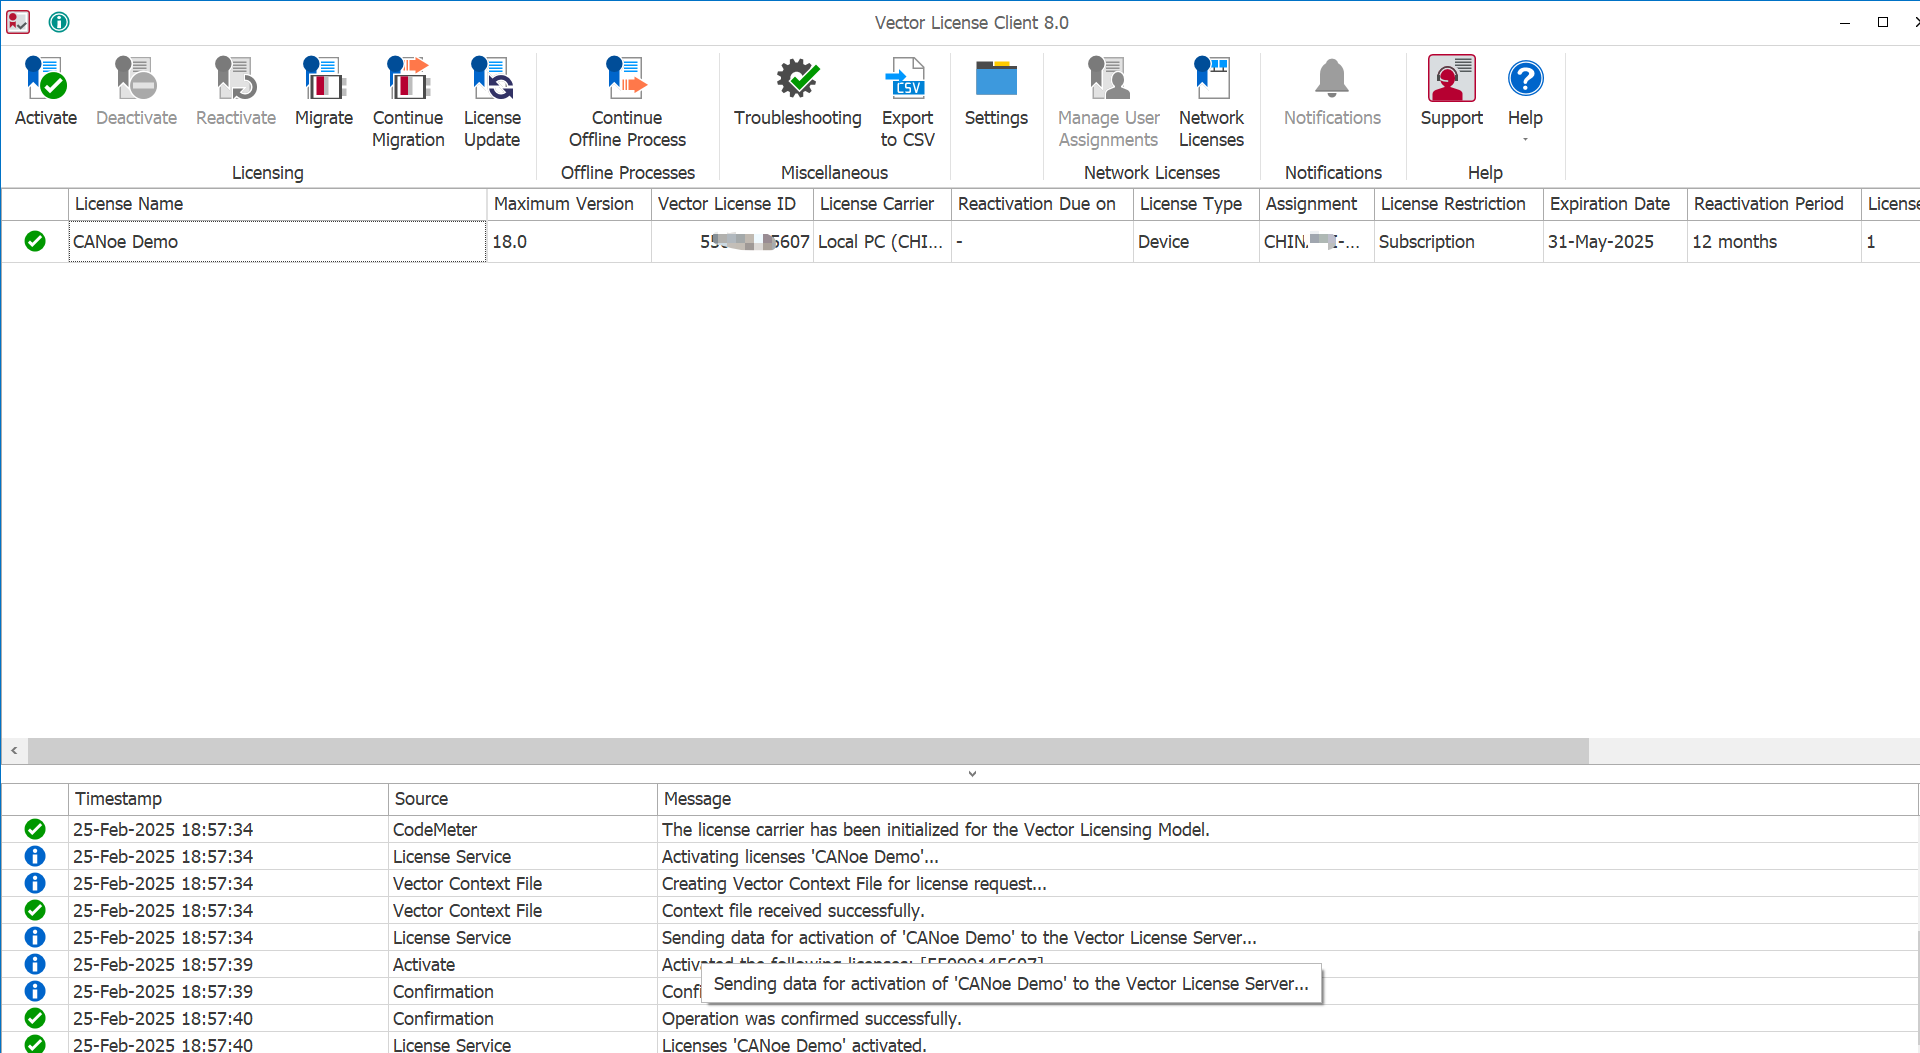Image resolution: width=1920 pixels, height=1053 pixels.
Task: Click the License Restriction column header
Action: click(1458, 204)
